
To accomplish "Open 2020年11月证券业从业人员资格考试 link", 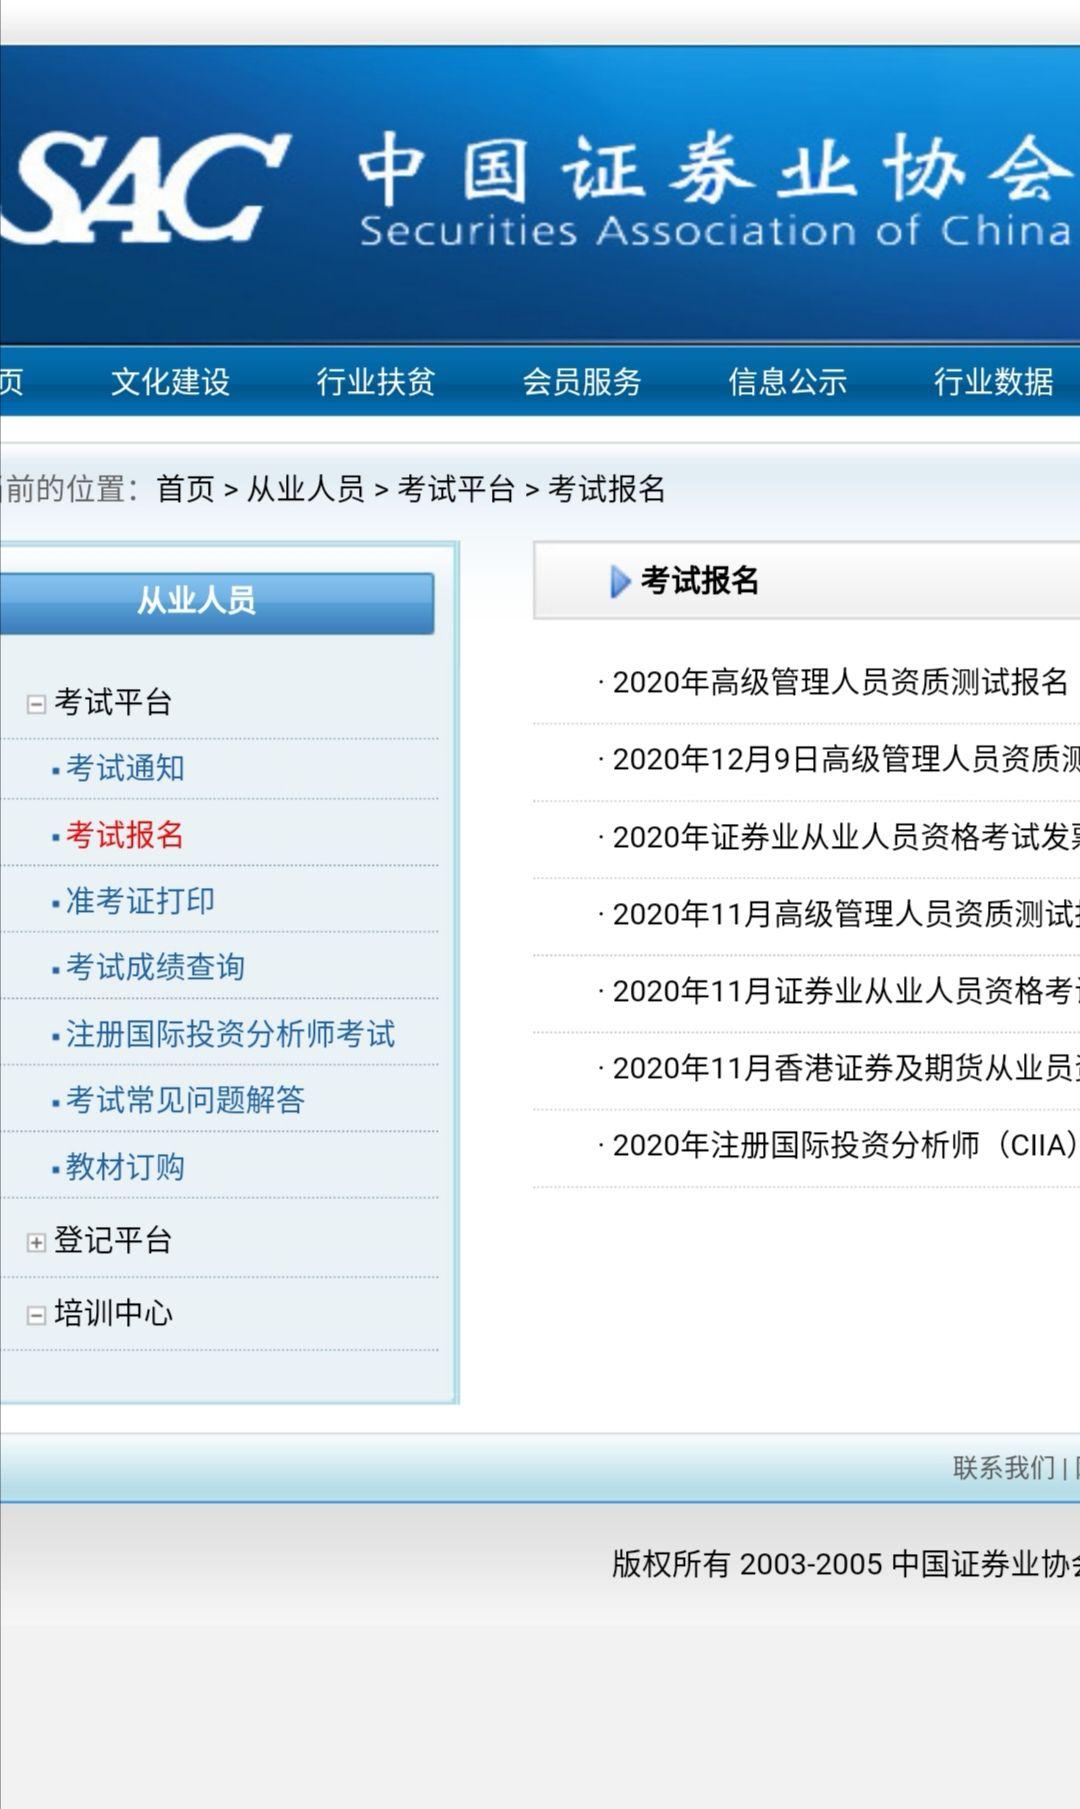I will point(846,991).
